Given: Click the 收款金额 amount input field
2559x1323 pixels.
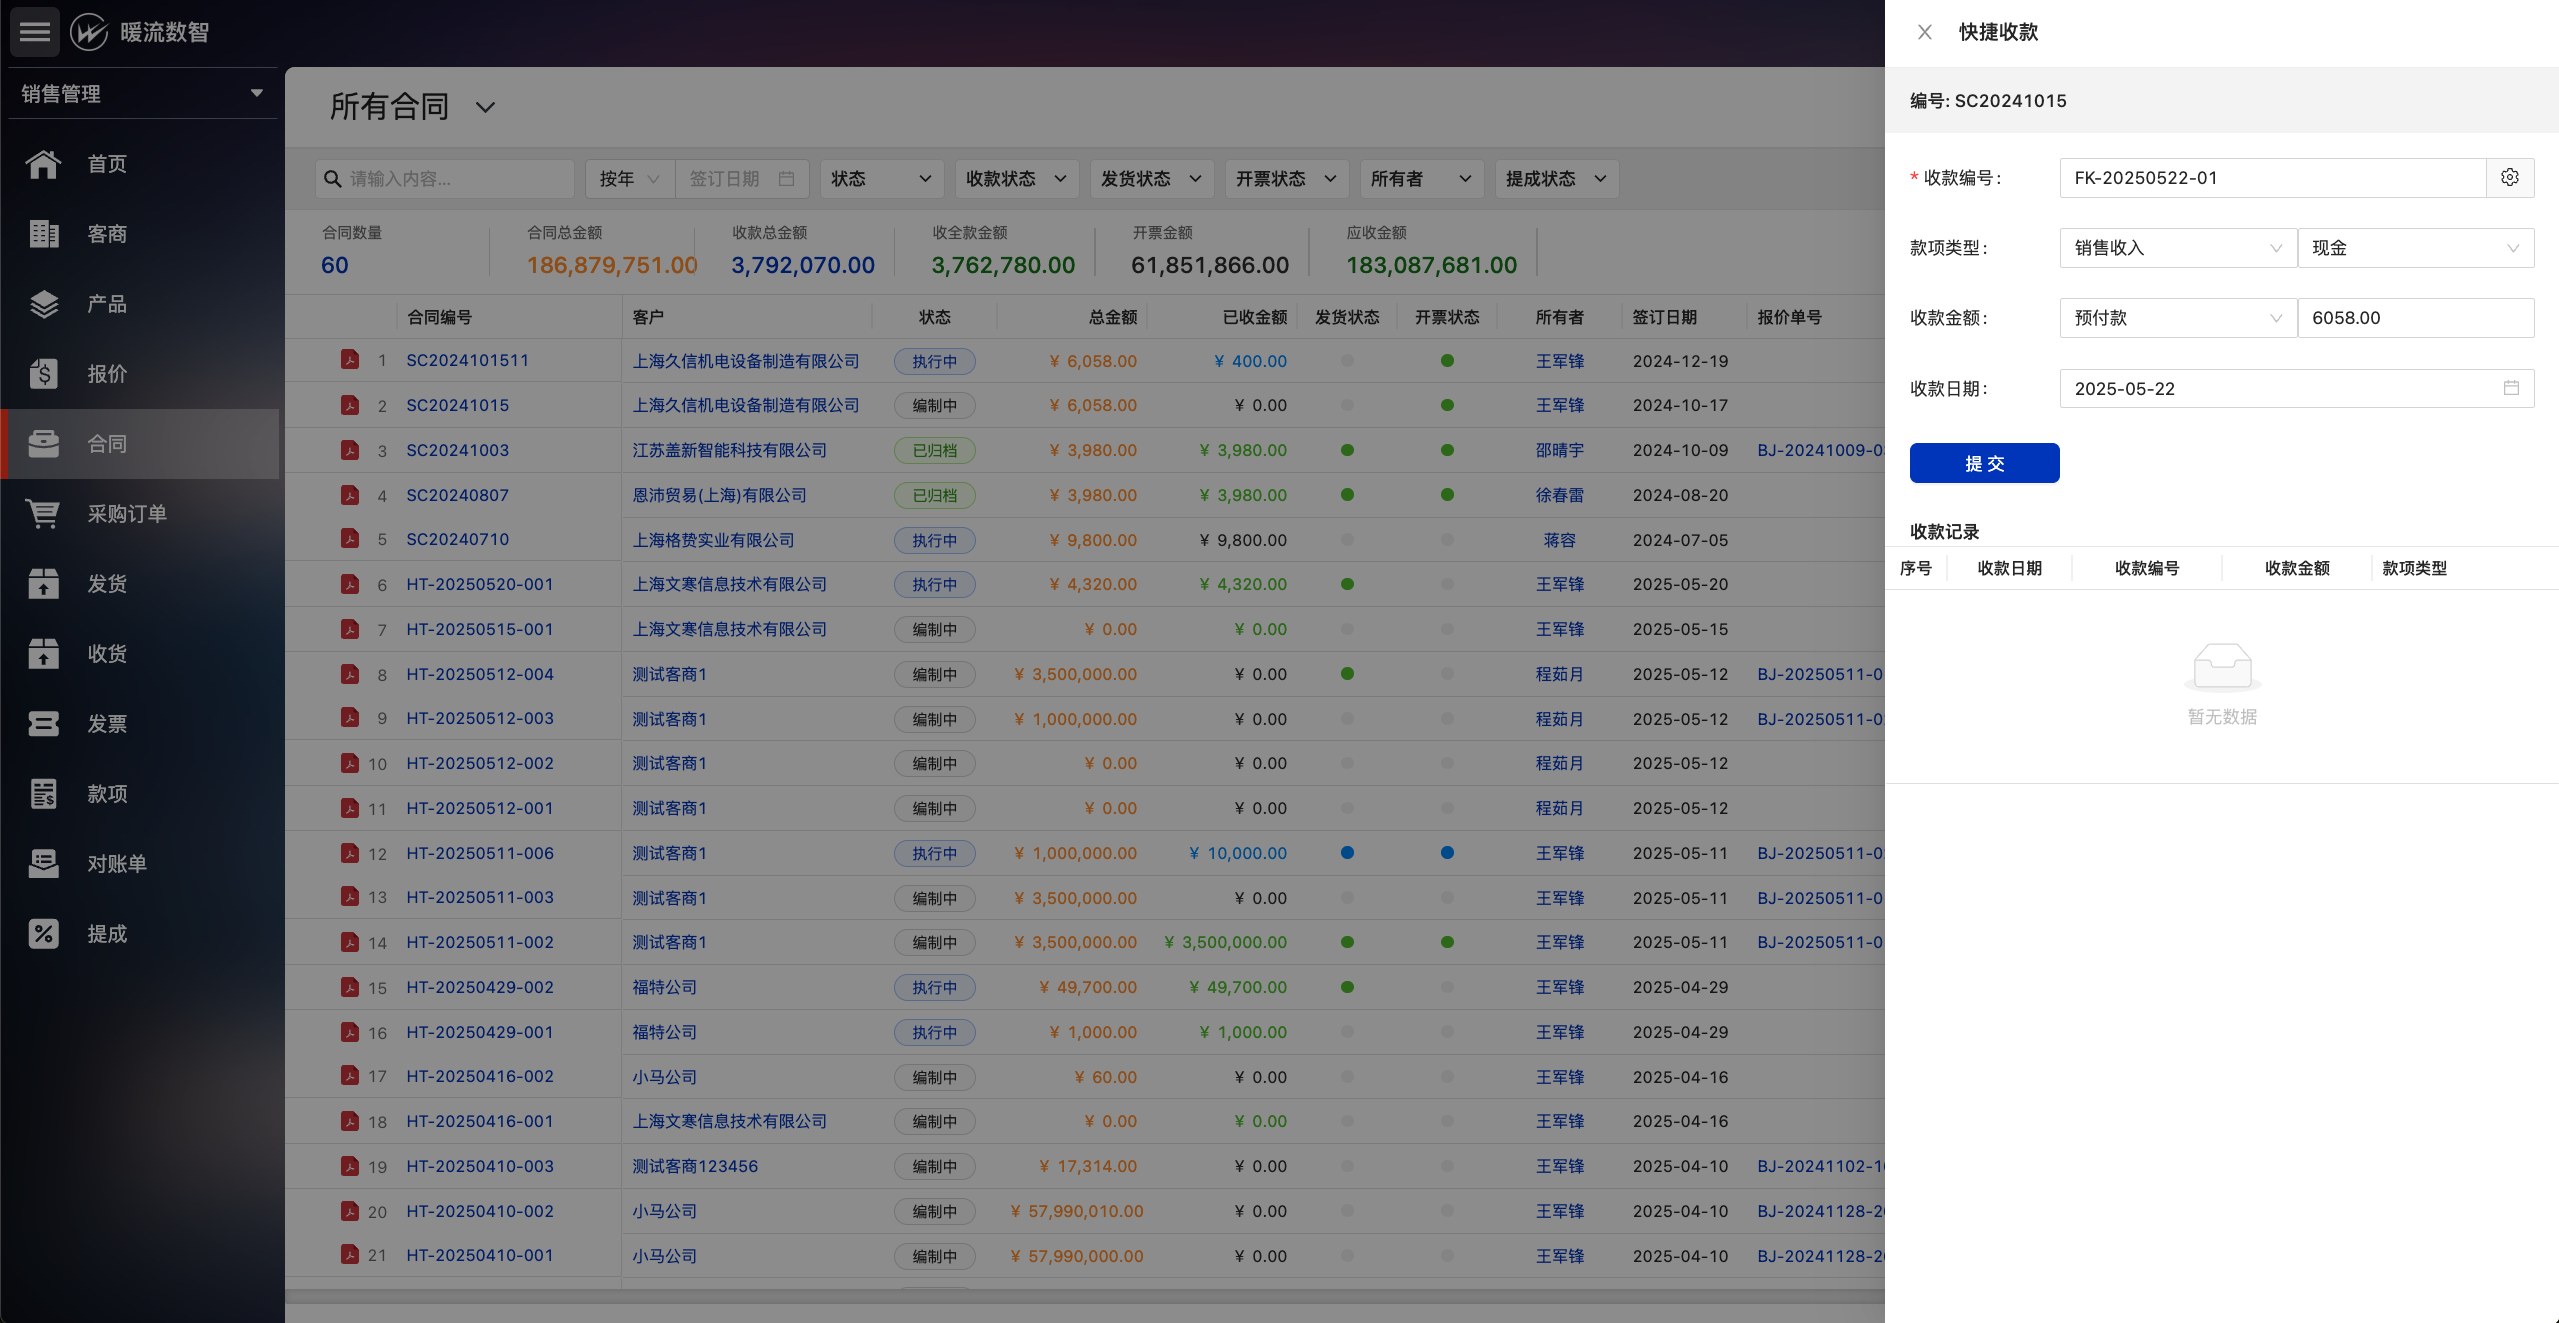Looking at the screenshot, I should (x=2415, y=318).
